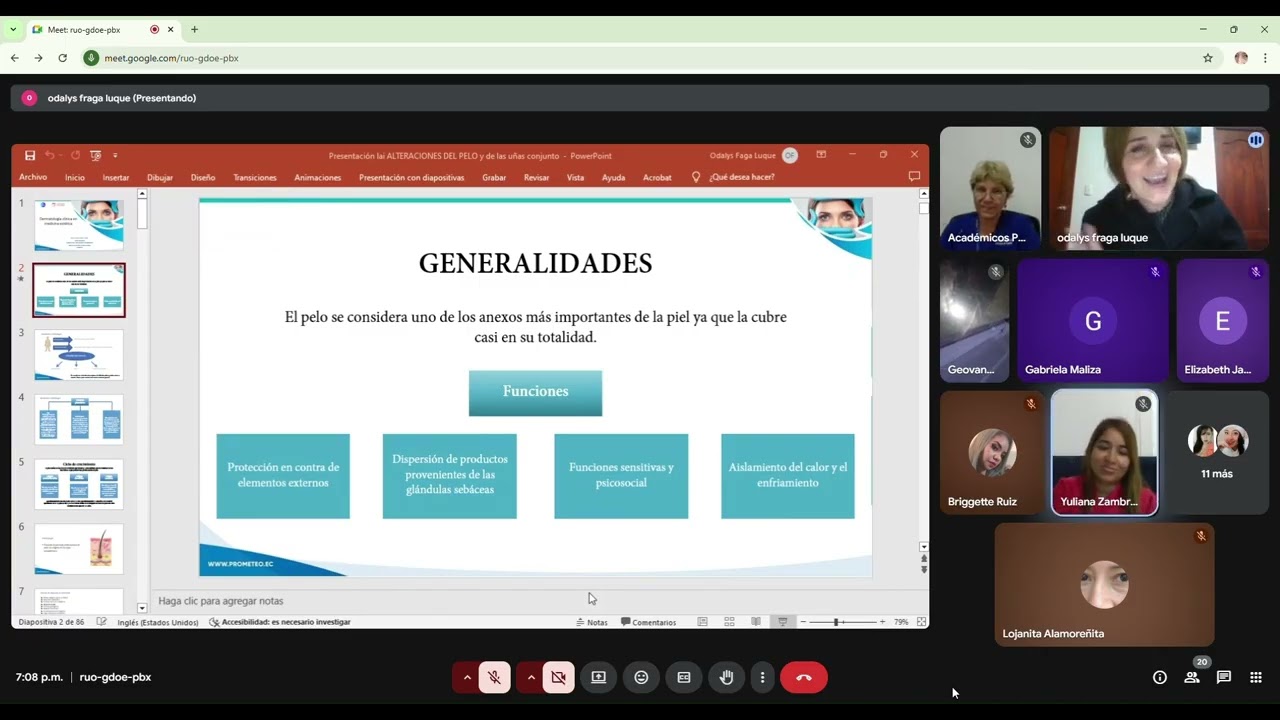1280x720 pixels.
Task: Show the people list with 20 badge
Action: point(1192,676)
